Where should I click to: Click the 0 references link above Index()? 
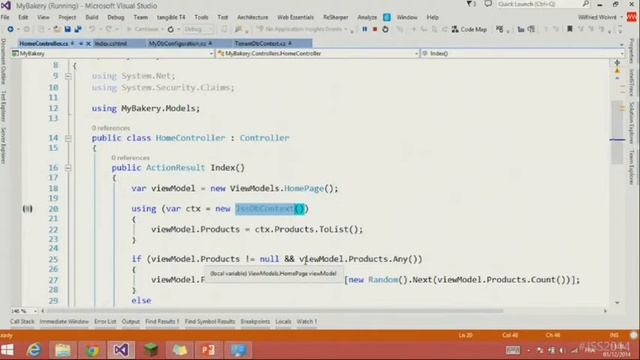[x=130, y=158]
